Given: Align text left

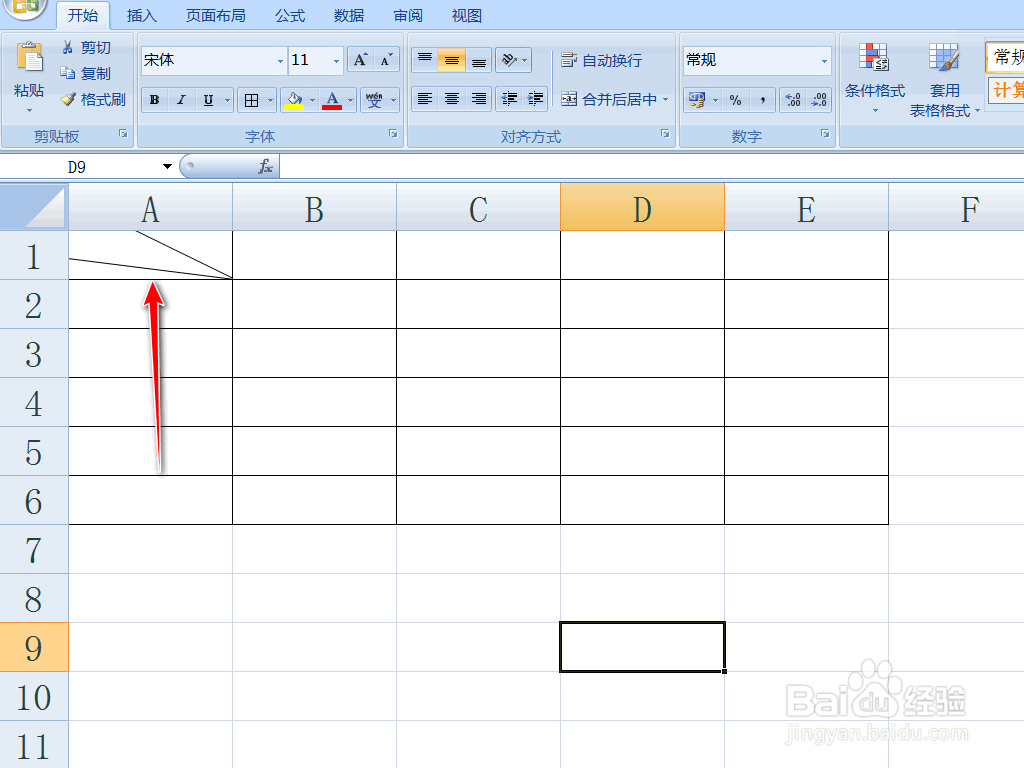Looking at the screenshot, I should (x=424, y=99).
